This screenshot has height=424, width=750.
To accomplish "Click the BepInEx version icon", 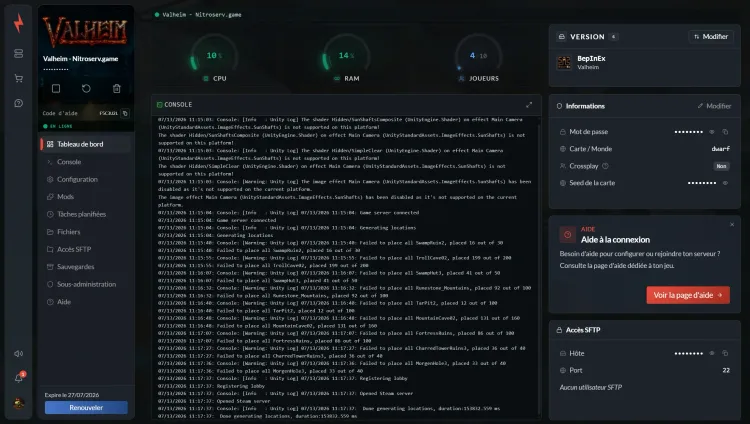I will point(564,62).
